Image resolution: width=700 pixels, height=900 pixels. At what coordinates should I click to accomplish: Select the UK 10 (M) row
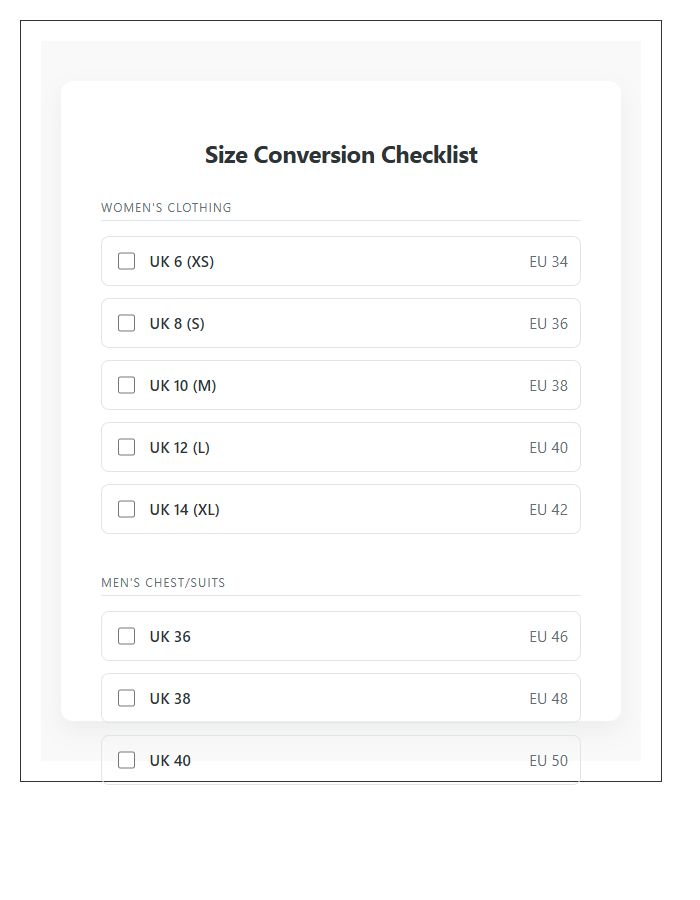click(x=340, y=385)
